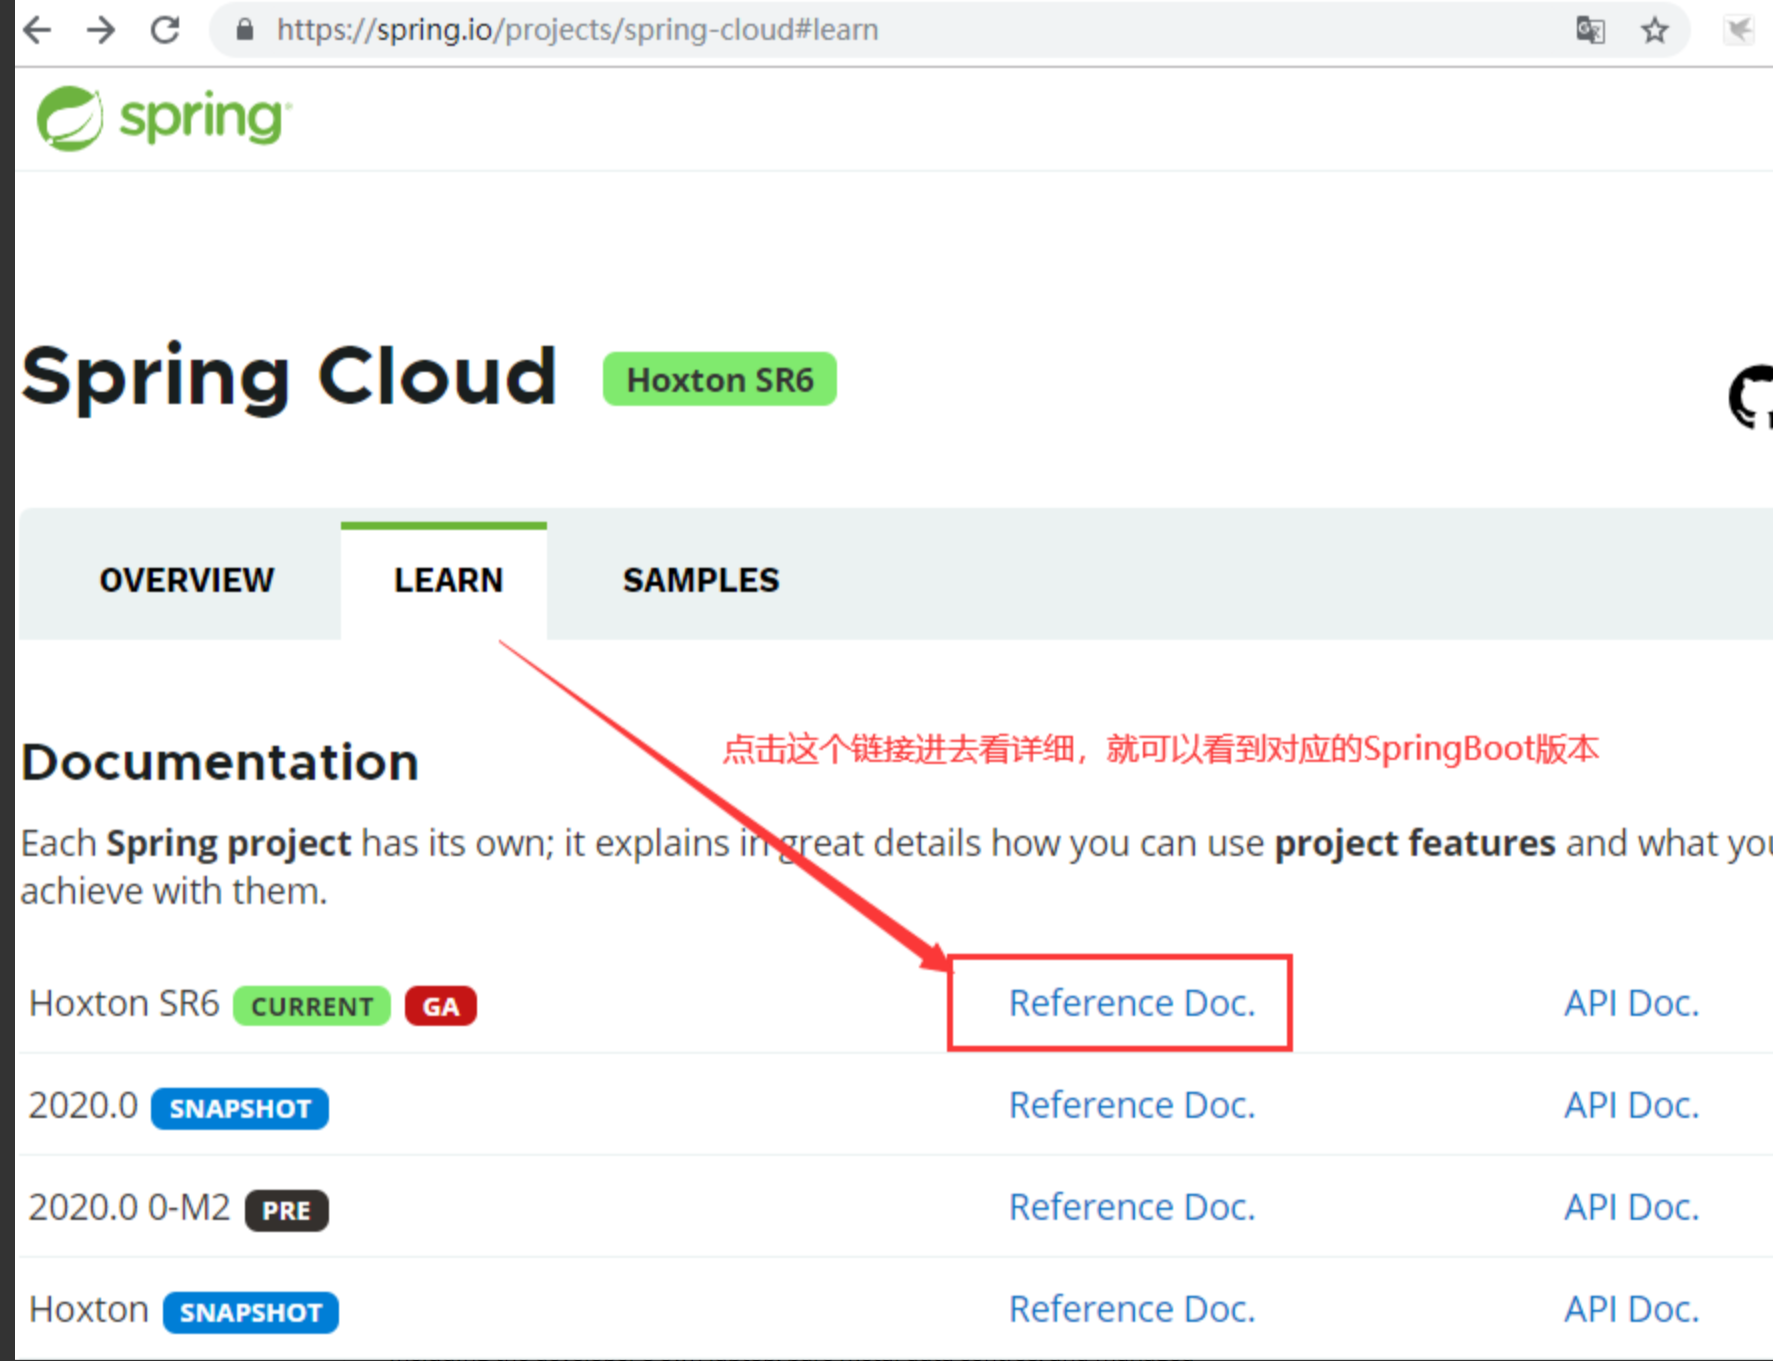Open Spring logo home link
The width and height of the screenshot is (1773, 1361).
click(165, 119)
